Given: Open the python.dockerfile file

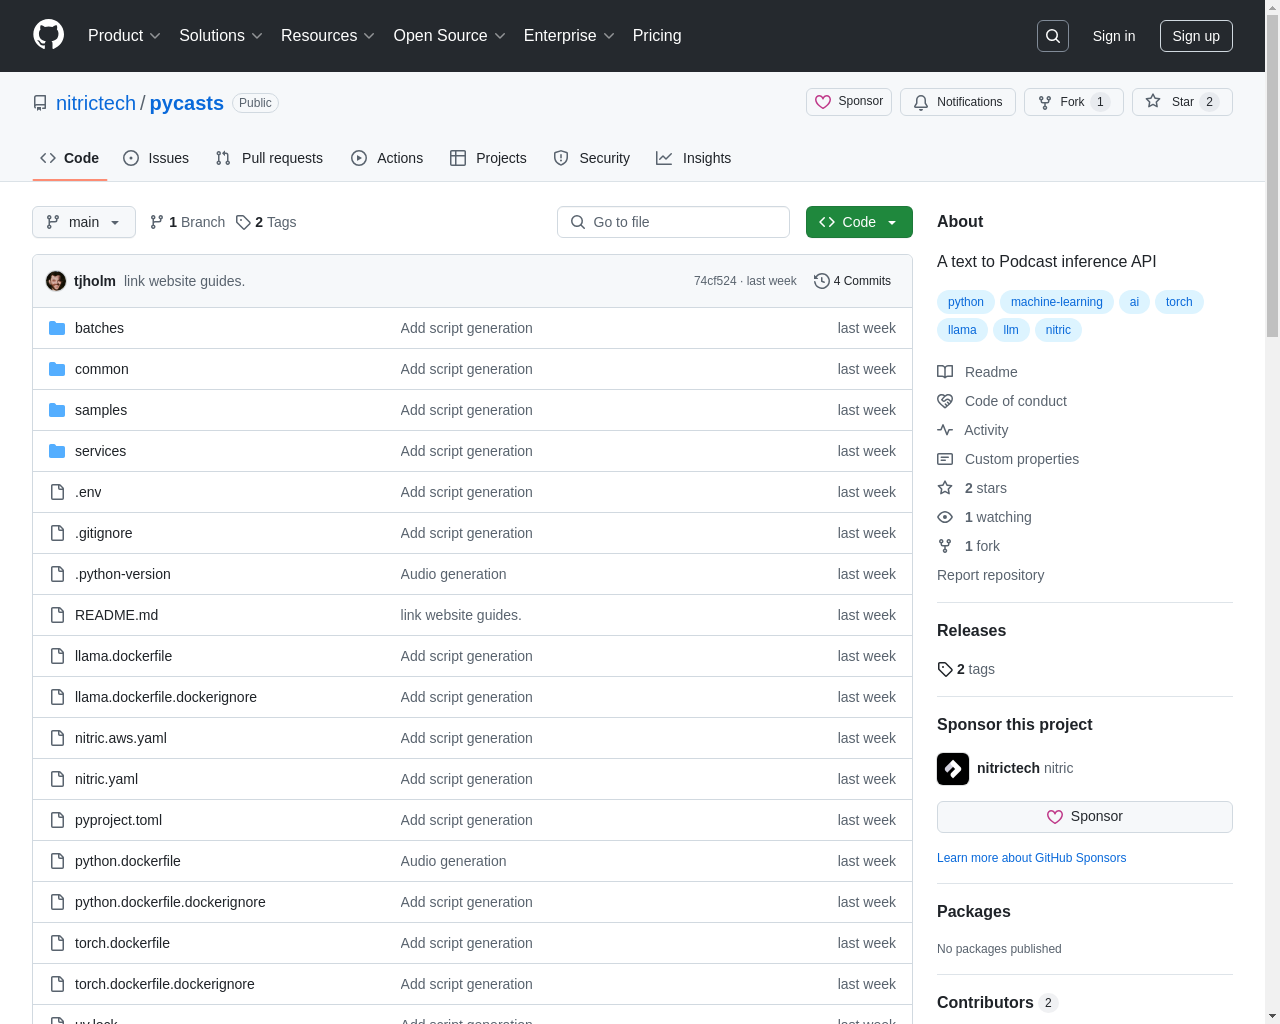Looking at the screenshot, I should coord(128,861).
